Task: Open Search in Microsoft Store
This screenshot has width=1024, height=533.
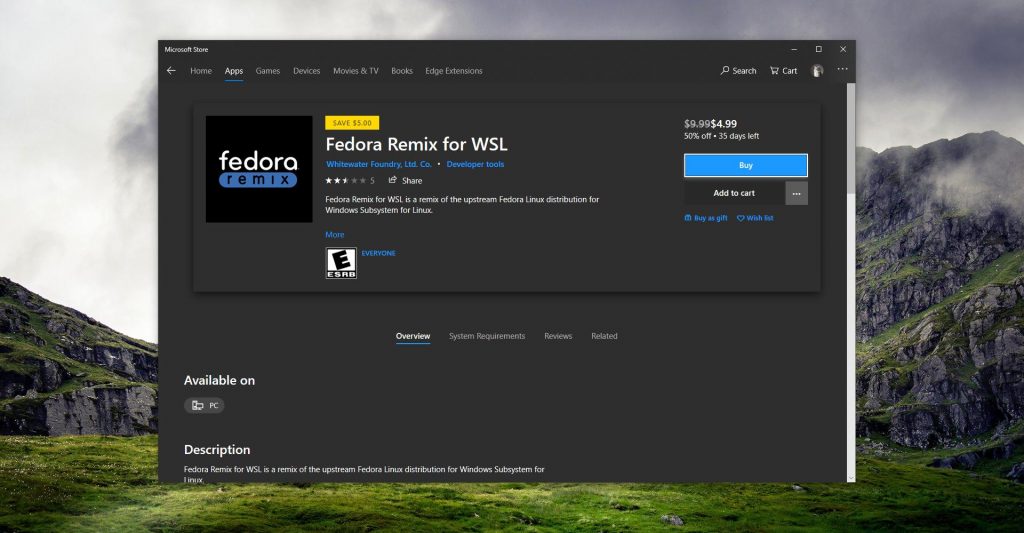Action: click(x=739, y=71)
